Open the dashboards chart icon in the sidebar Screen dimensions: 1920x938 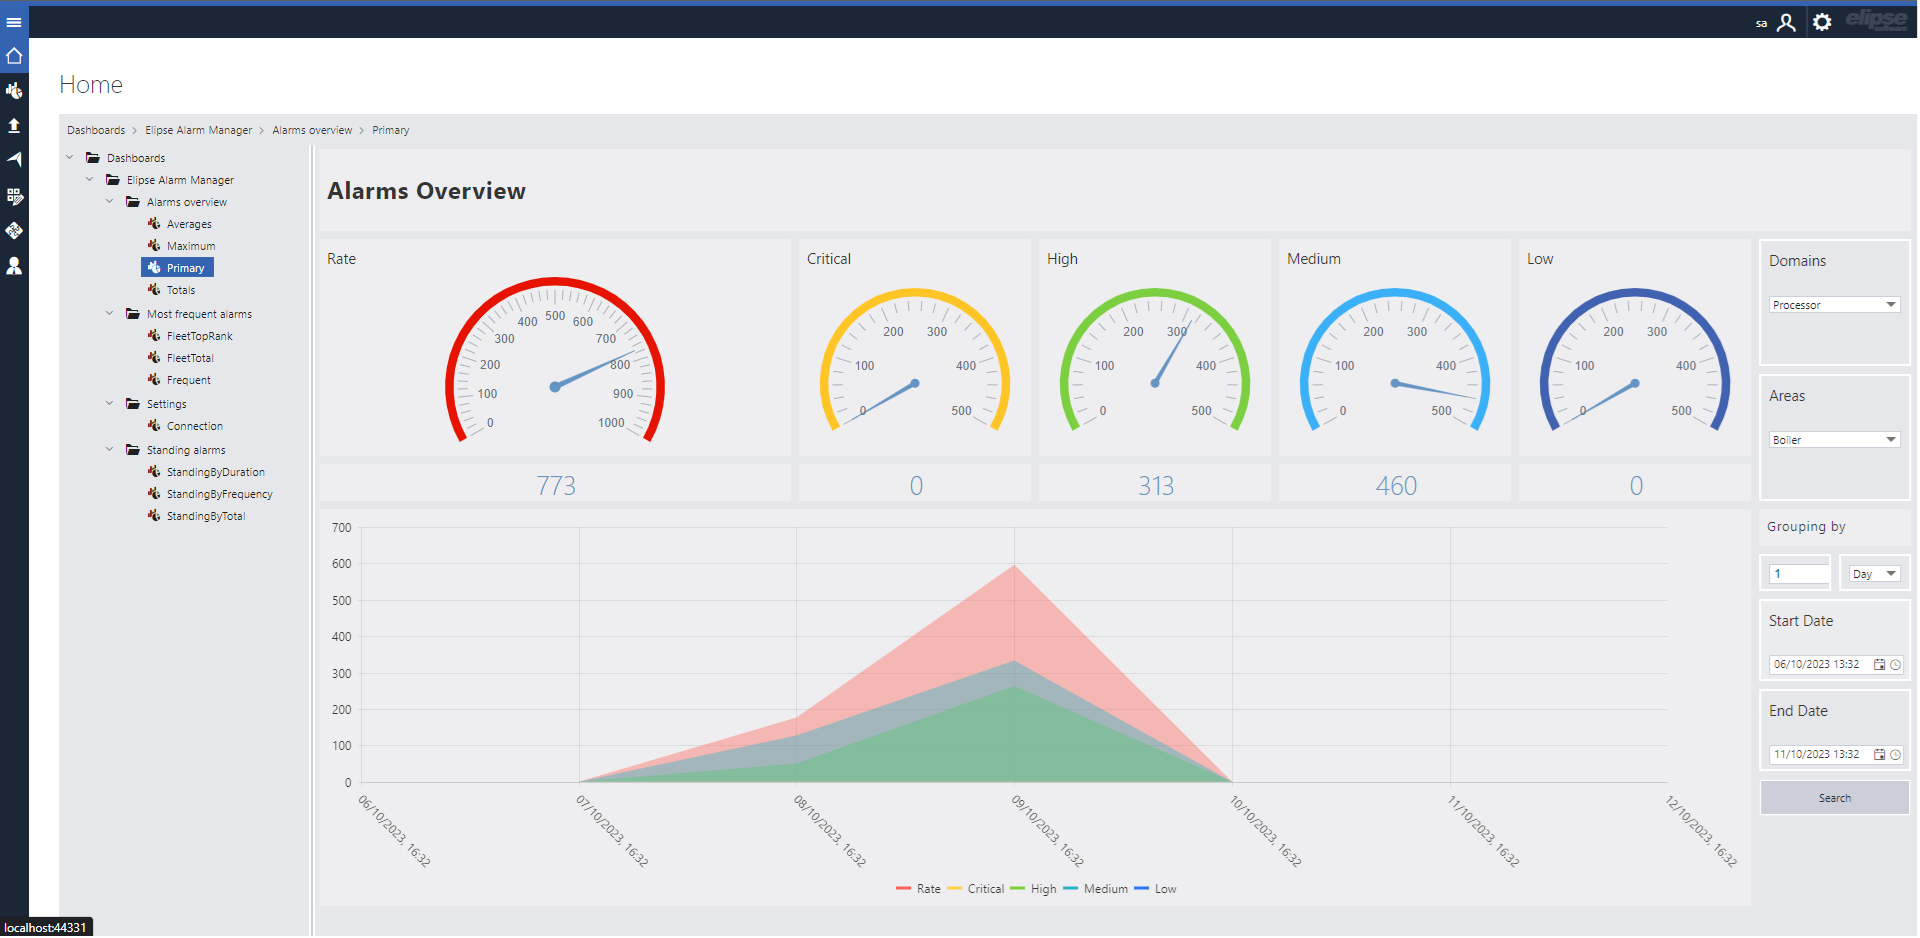point(14,91)
